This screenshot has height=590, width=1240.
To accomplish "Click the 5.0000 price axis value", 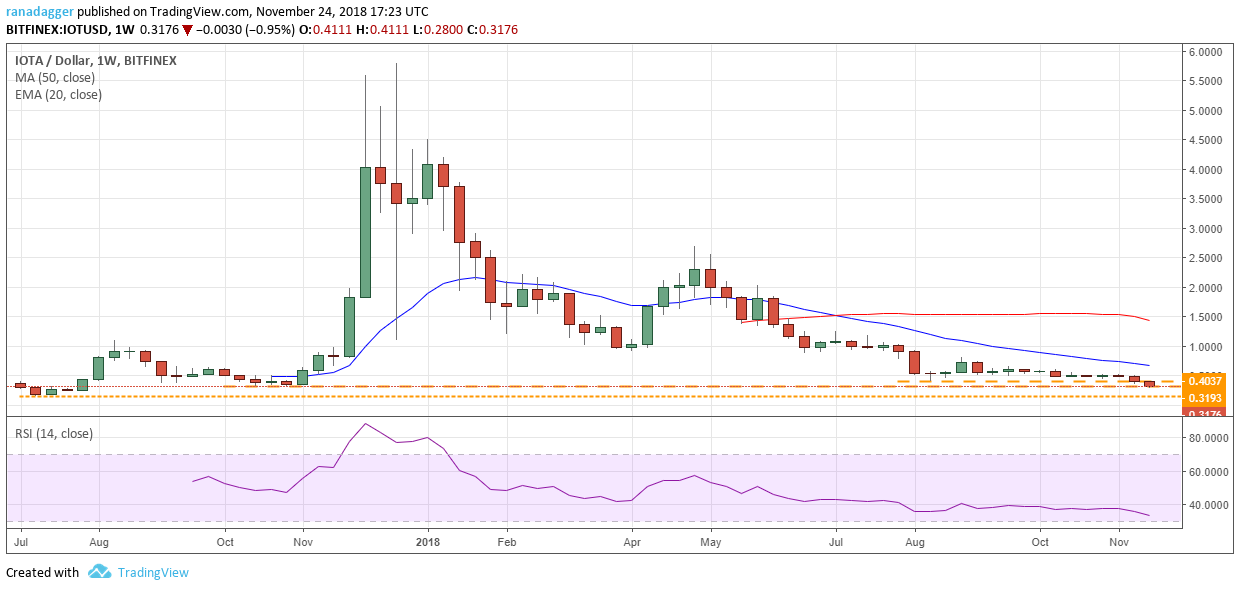I will click(1208, 111).
